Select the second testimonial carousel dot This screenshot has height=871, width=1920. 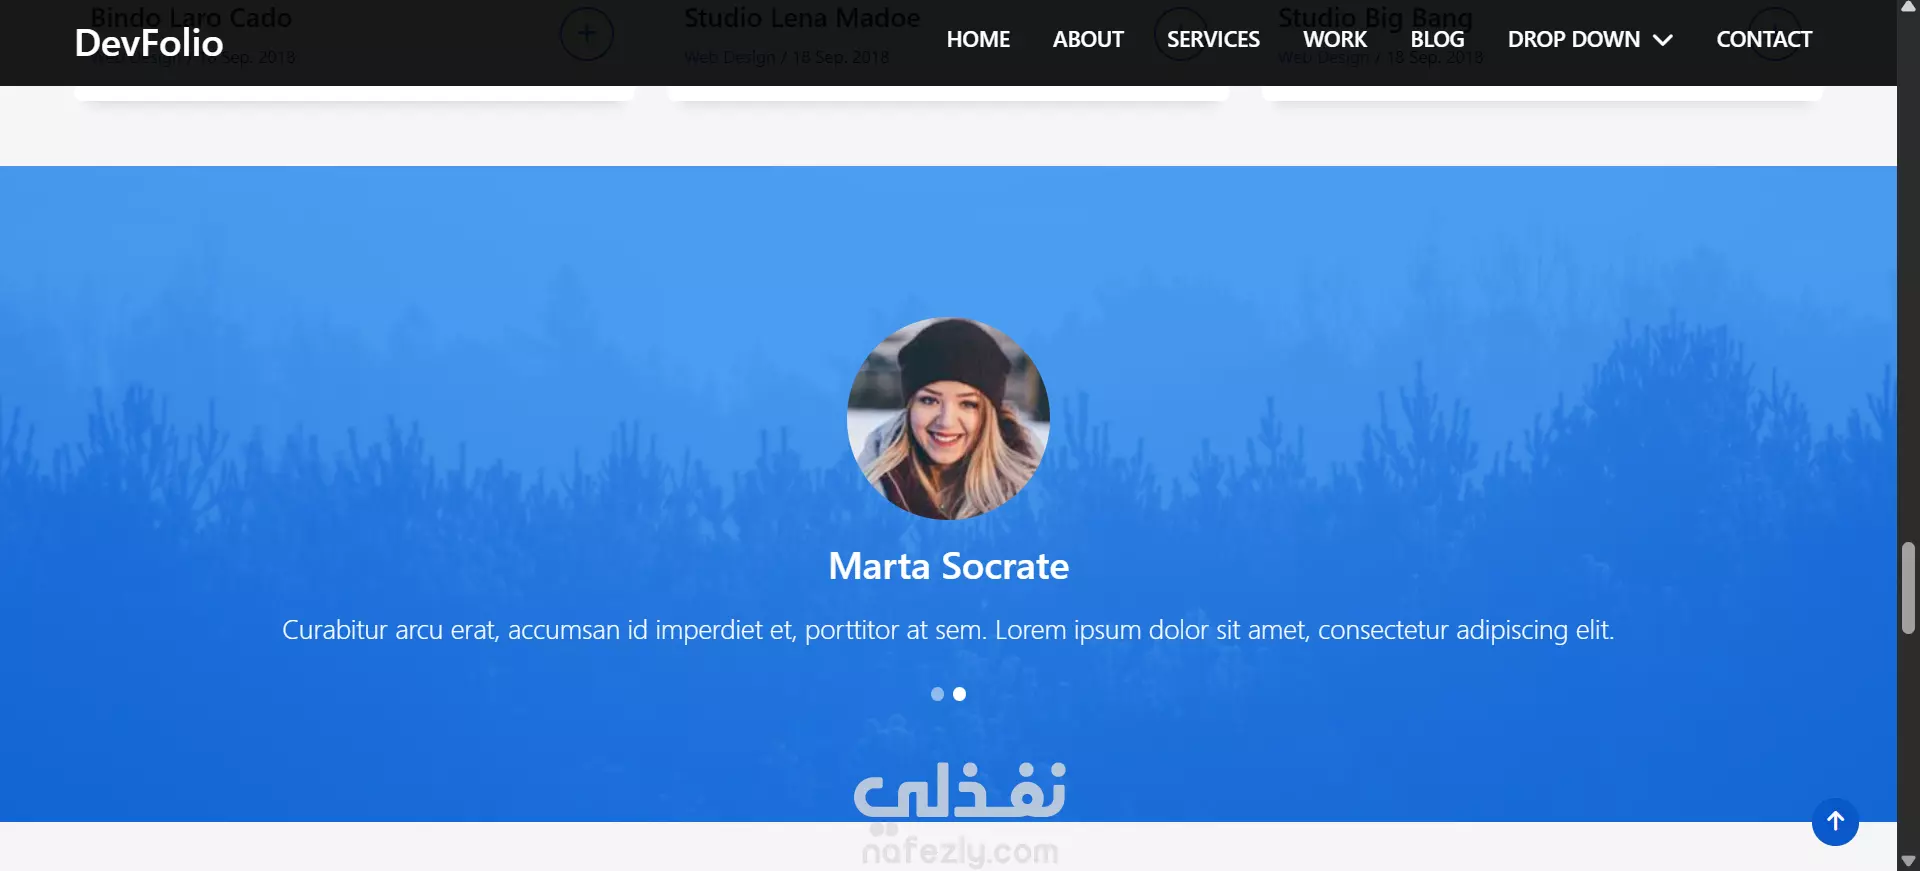pyautogui.click(x=959, y=694)
